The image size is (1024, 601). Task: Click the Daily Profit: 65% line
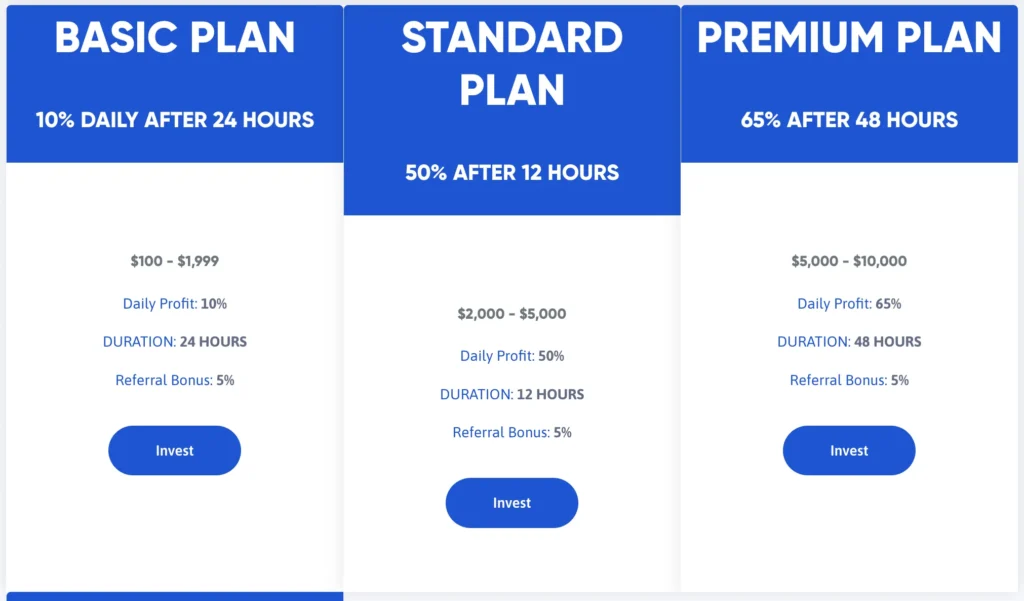pyautogui.click(x=849, y=303)
